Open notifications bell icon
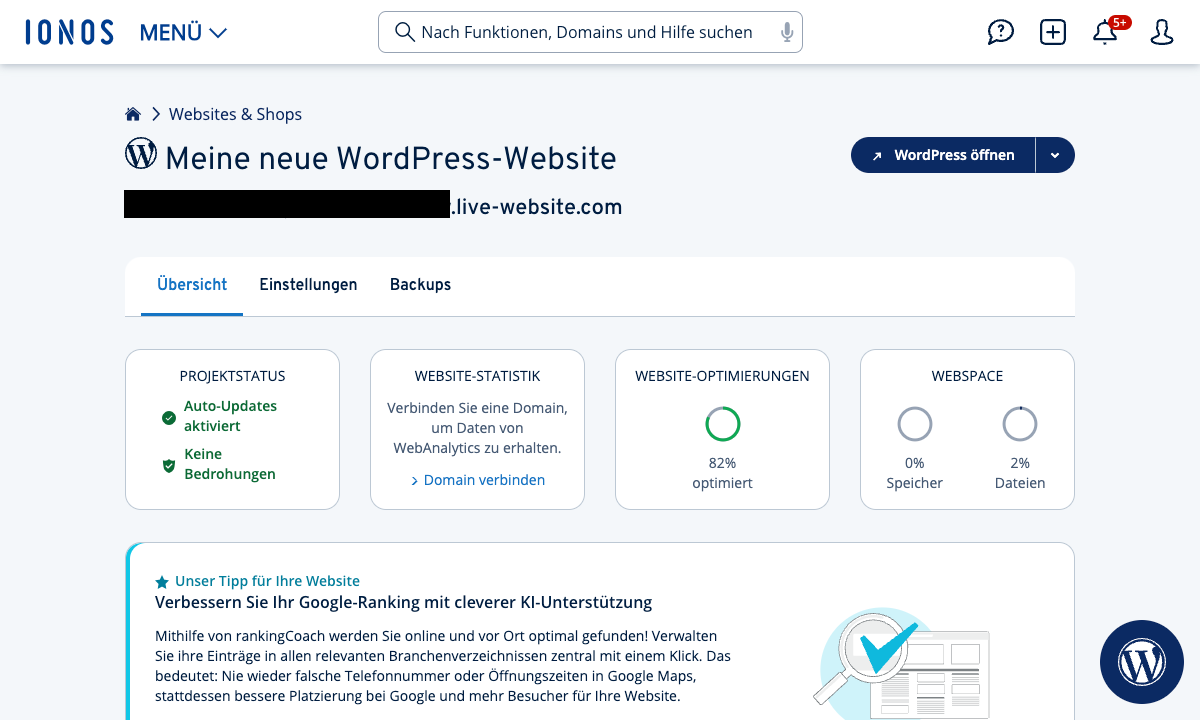The image size is (1200, 720). pyautogui.click(x=1105, y=32)
